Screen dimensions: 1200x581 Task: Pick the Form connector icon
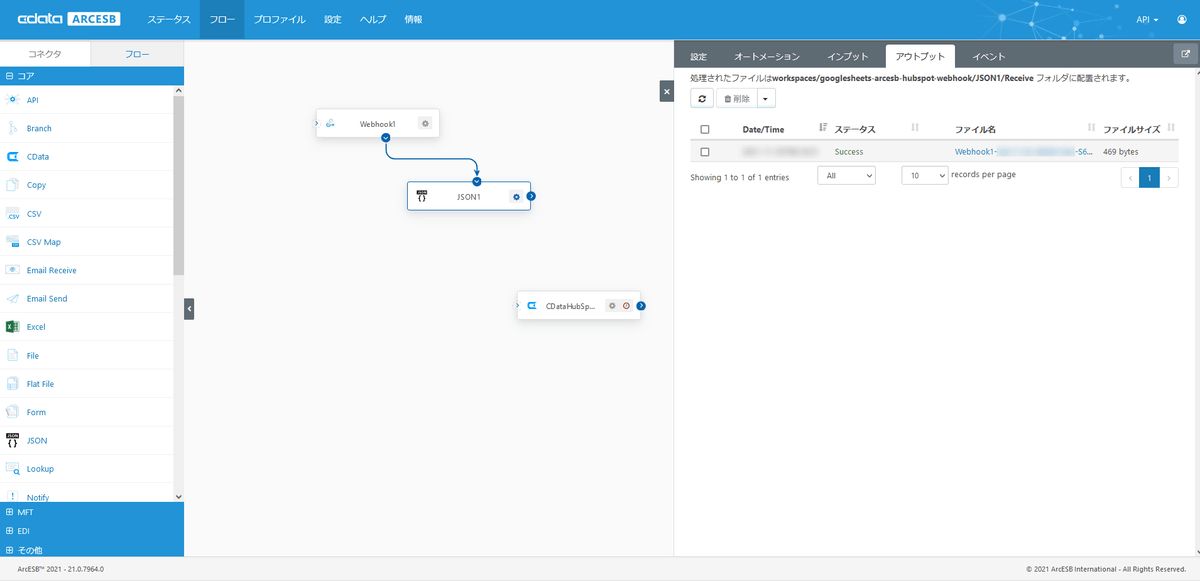tap(13, 412)
